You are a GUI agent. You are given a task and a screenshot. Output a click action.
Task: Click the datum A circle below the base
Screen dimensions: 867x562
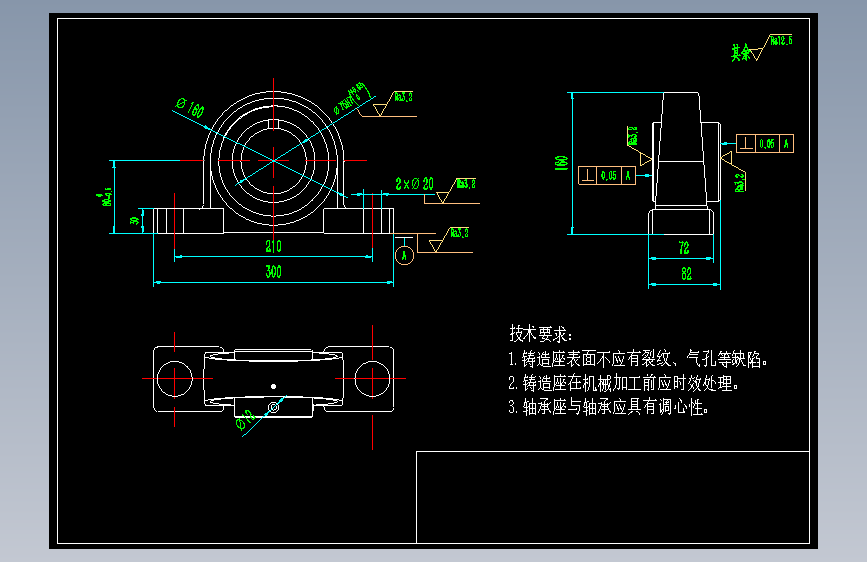pyautogui.click(x=404, y=255)
